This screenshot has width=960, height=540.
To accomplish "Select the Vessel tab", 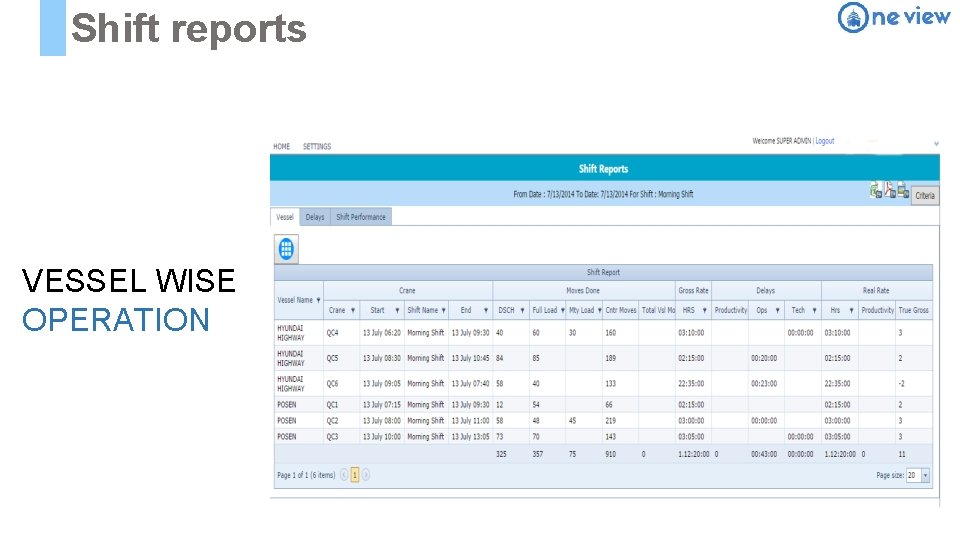I will (285, 217).
